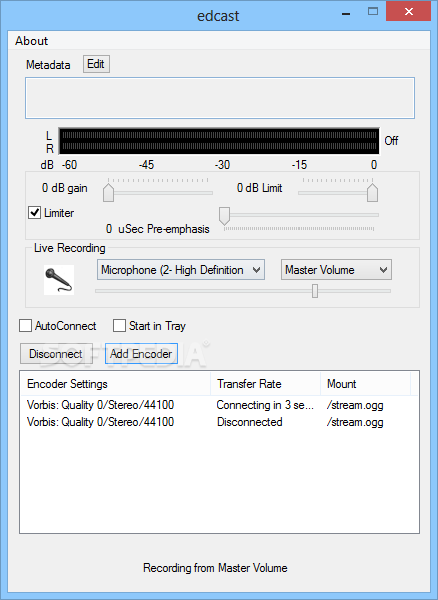
Task: Open the About menu
Action: (31, 41)
